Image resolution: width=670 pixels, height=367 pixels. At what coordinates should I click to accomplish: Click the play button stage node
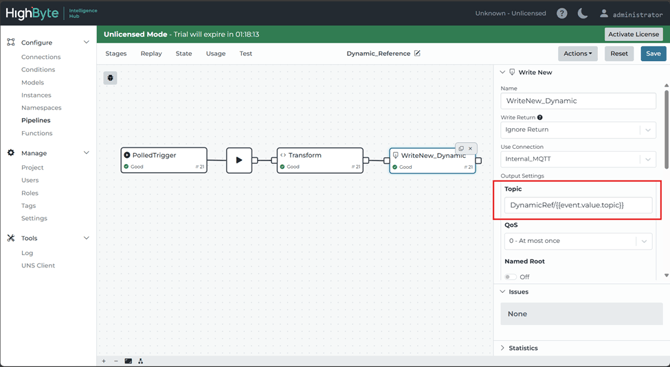(x=239, y=160)
